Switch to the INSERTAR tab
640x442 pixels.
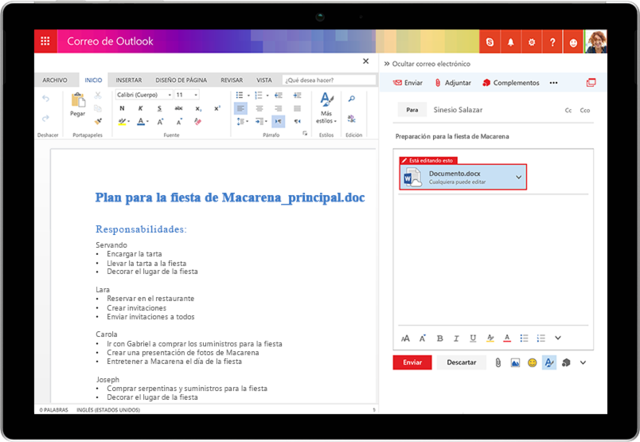tap(129, 80)
